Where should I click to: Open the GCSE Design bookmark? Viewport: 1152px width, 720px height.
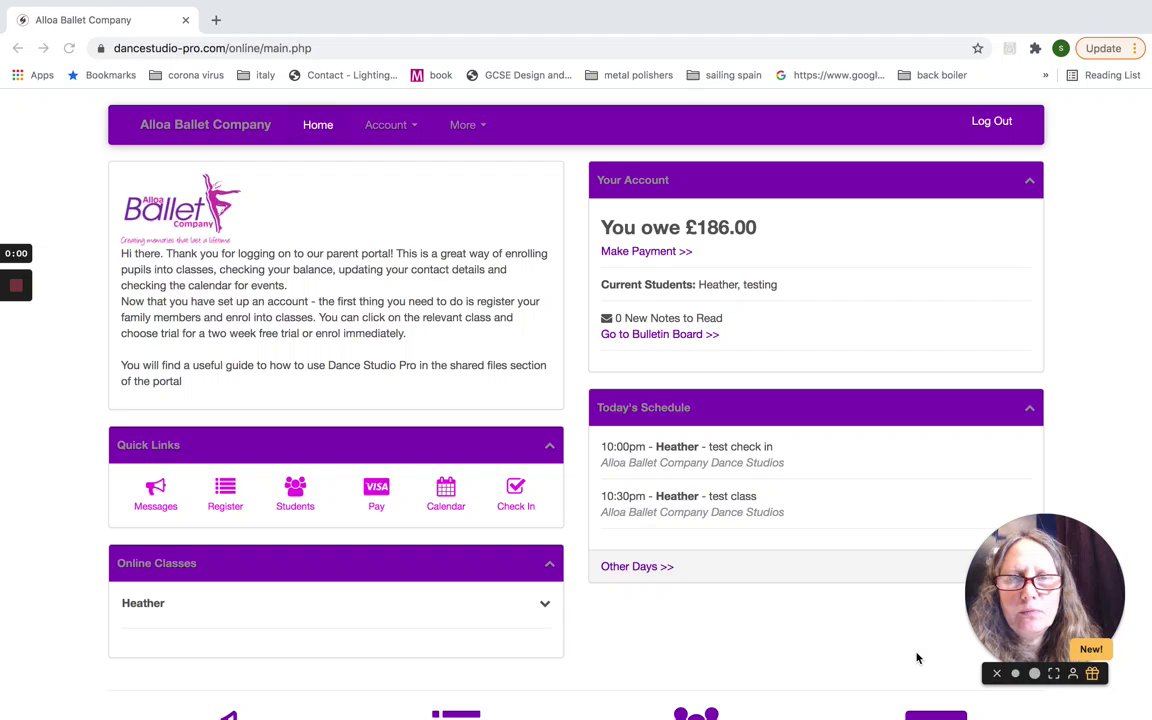click(519, 75)
